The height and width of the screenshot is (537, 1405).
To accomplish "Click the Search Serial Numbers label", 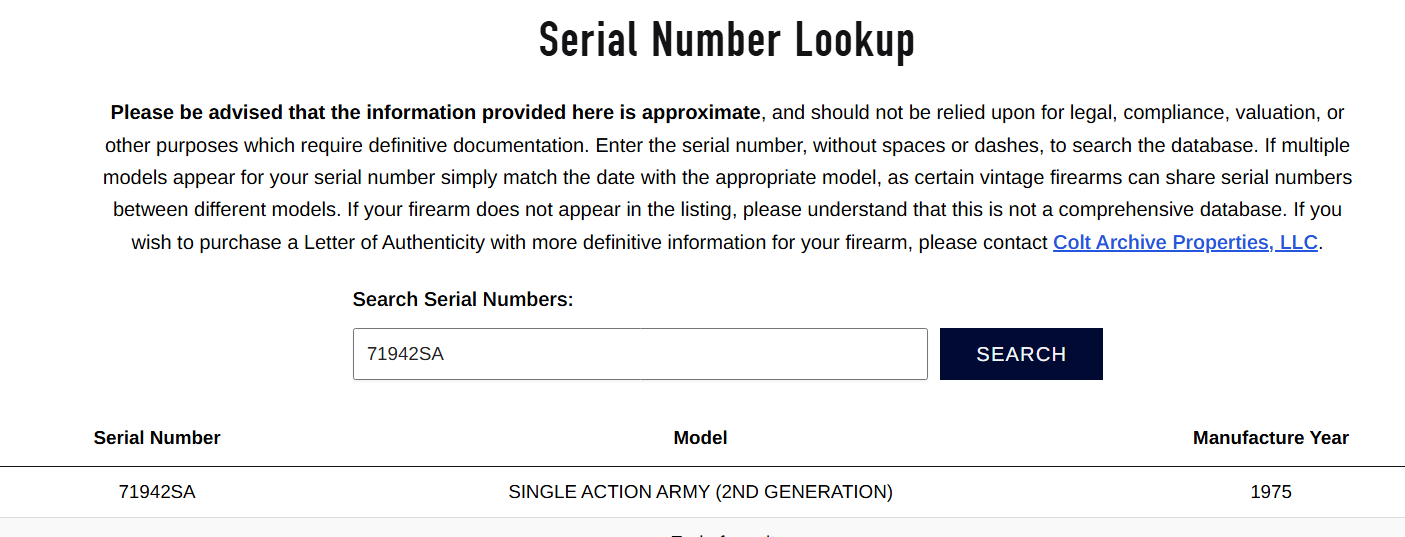I will click(x=463, y=299).
